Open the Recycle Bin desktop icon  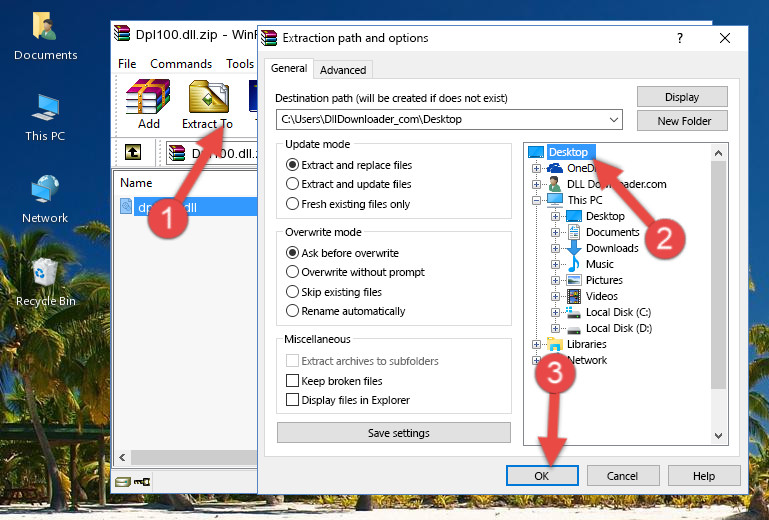click(45, 283)
